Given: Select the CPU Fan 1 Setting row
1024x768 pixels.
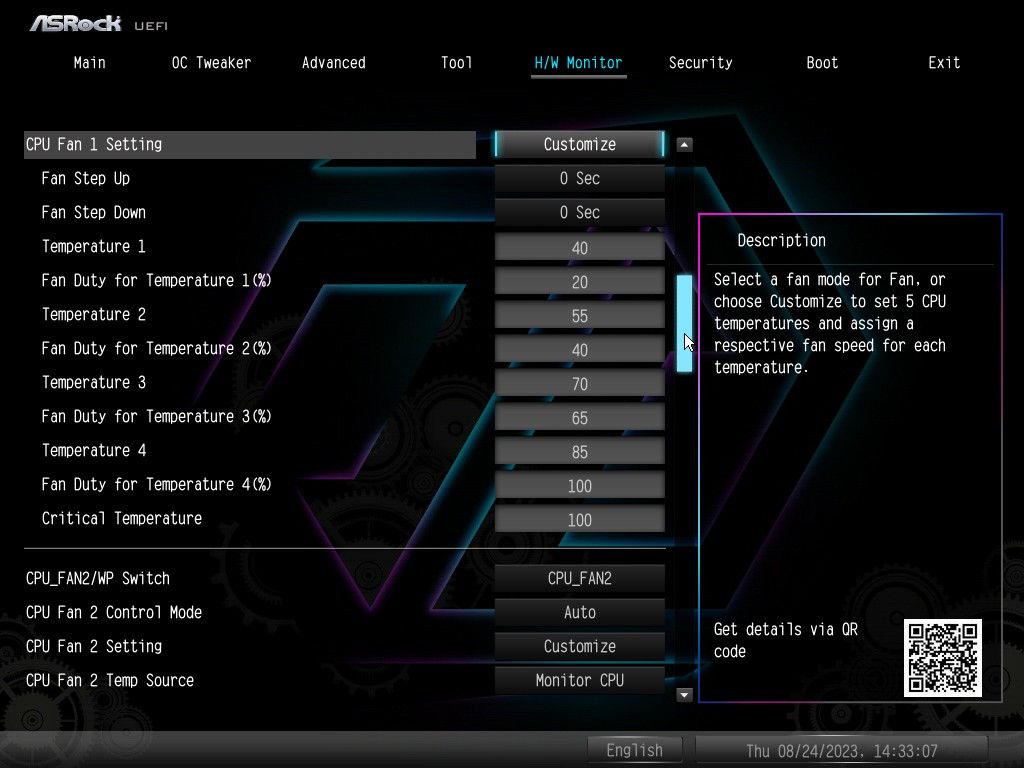Looking at the screenshot, I should coord(250,144).
